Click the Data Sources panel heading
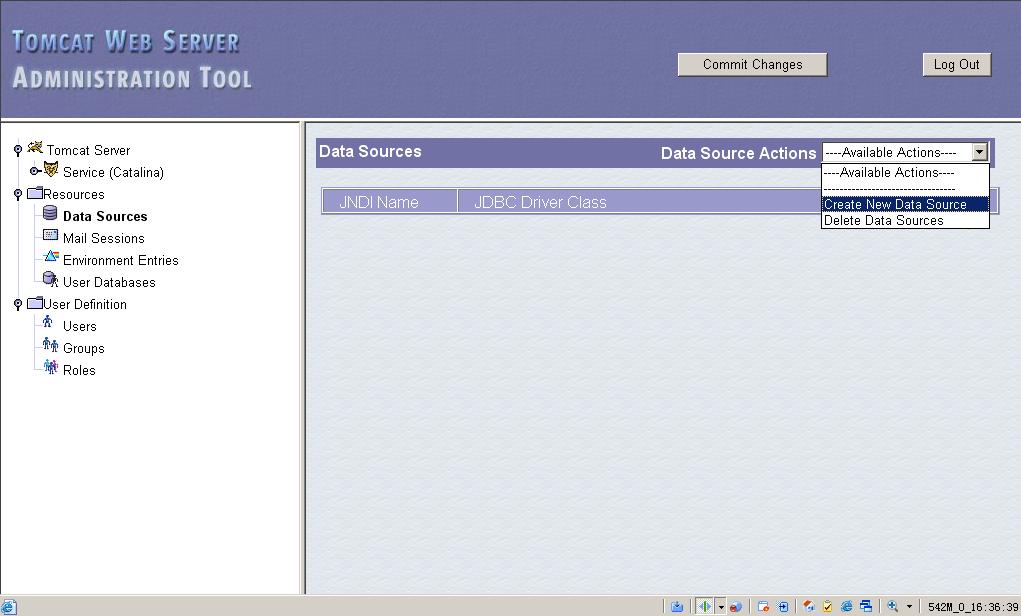The height and width of the screenshot is (616, 1021). click(x=370, y=152)
